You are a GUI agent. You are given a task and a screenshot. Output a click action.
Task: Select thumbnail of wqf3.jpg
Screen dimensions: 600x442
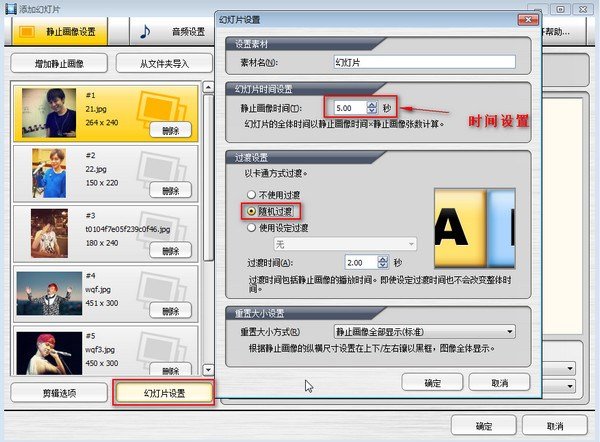(49, 353)
